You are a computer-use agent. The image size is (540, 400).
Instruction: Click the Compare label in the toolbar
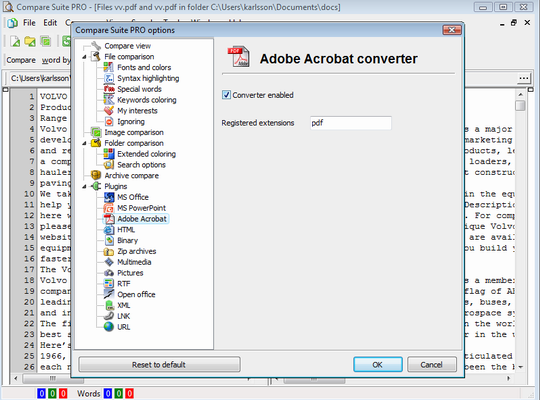(21, 60)
